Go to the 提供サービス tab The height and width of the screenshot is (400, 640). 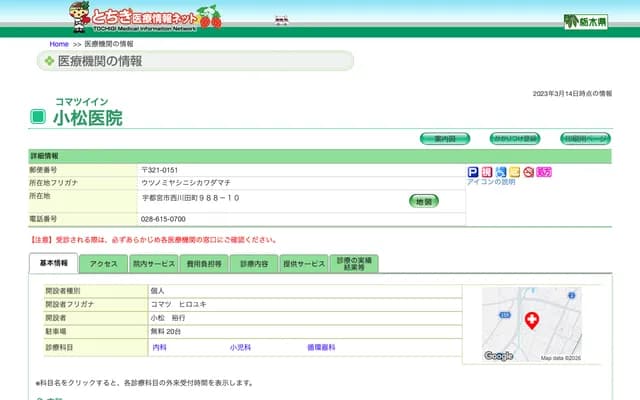[304, 264]
